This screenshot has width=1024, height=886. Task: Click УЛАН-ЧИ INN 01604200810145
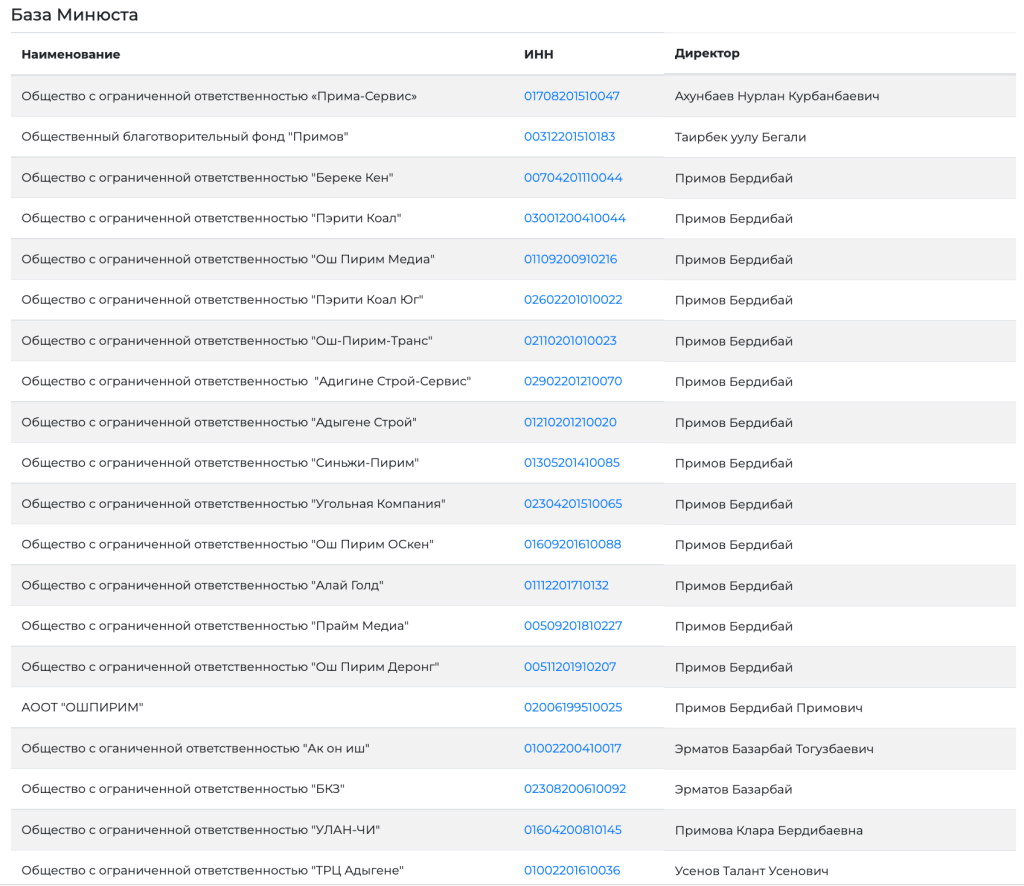pos(572,830)
